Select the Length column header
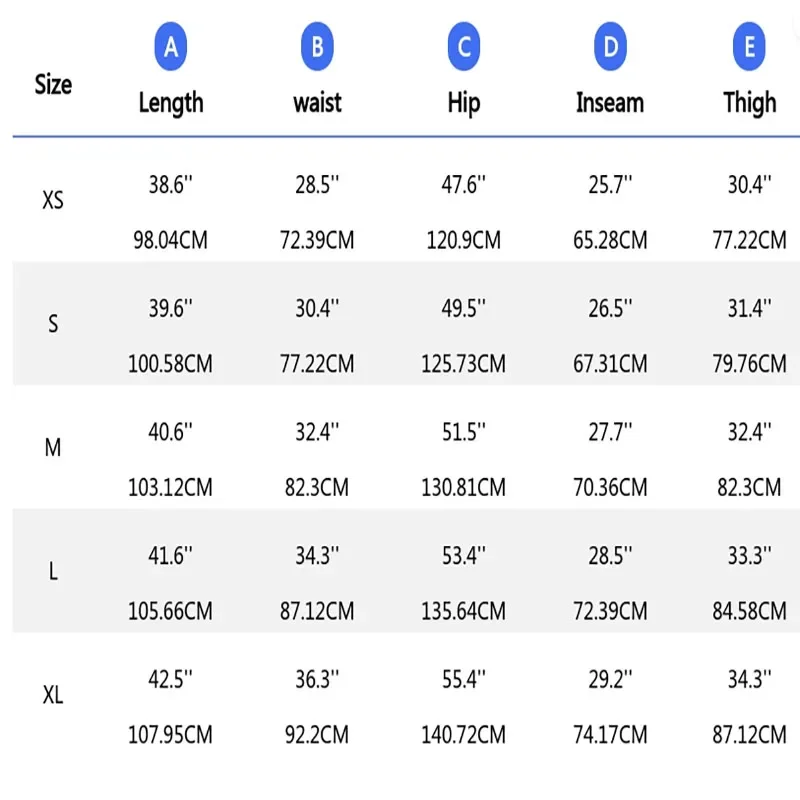 click(171, 103)
